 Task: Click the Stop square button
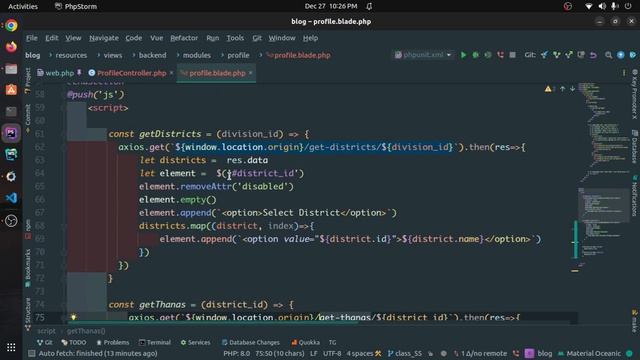tap(512, 55)
